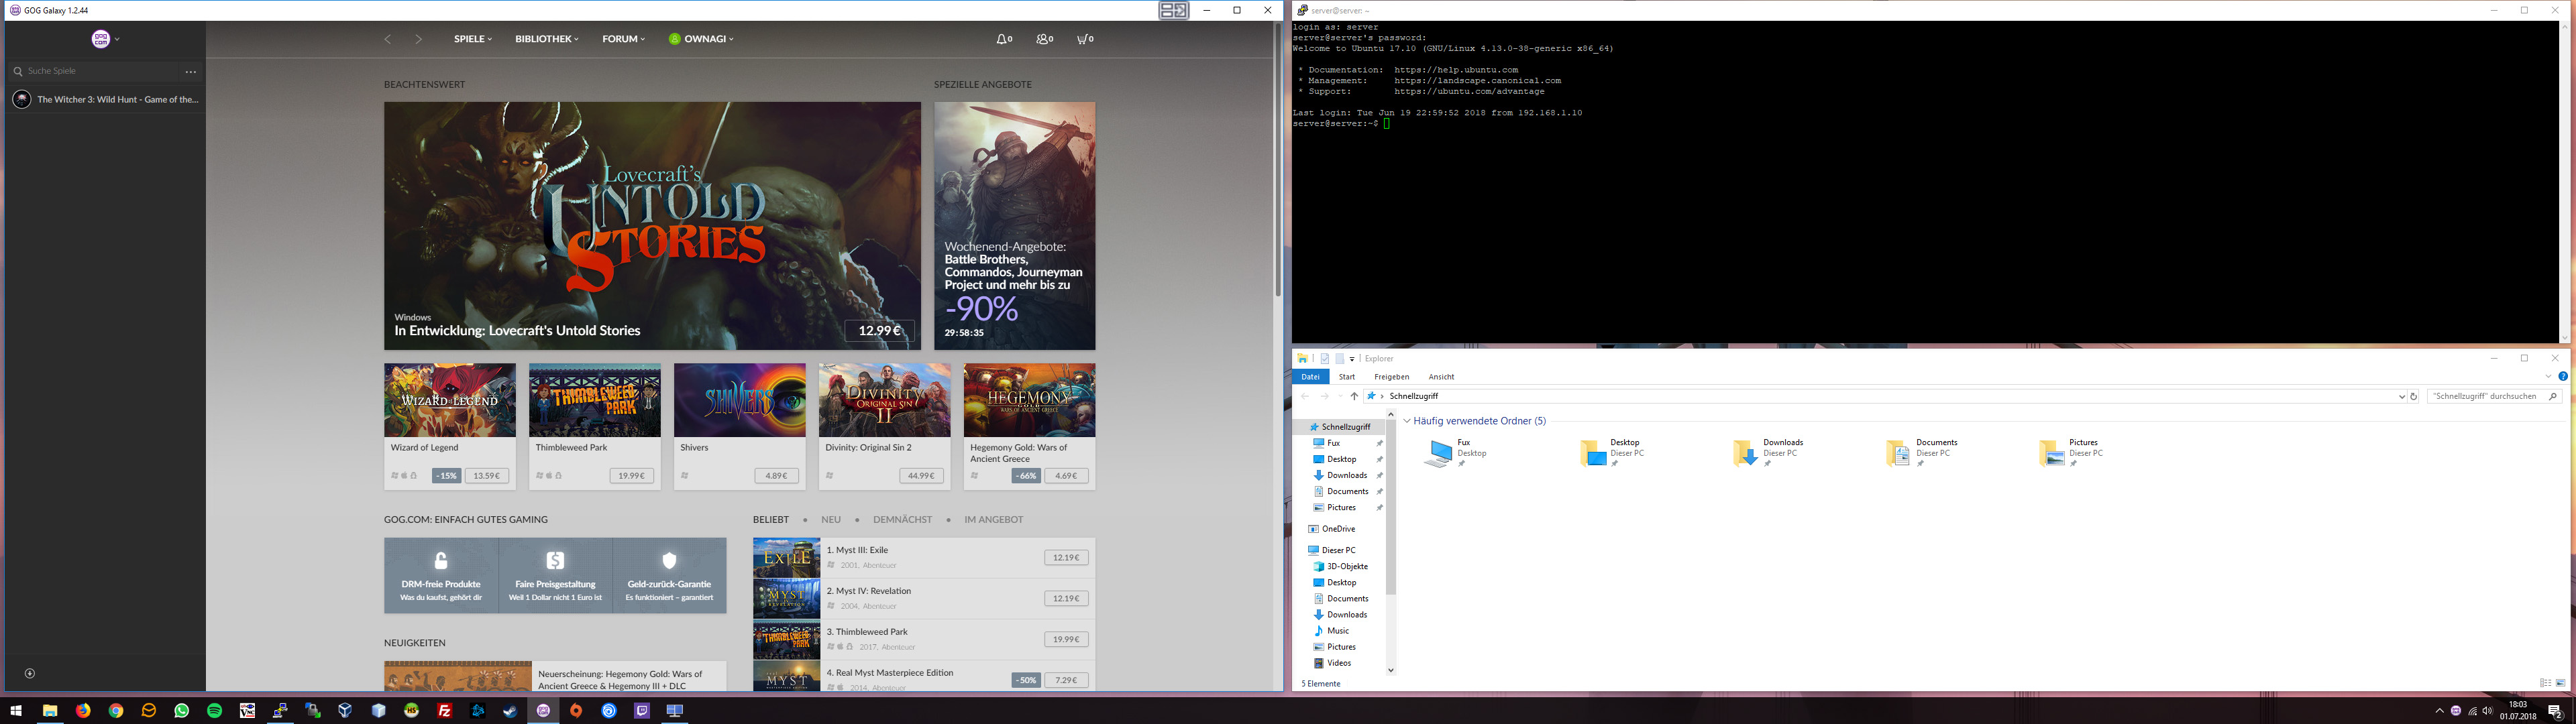This screenshot has height=724, width=2576.
Task: Launch Firefox from the taskbar
Action: point(83,711)
